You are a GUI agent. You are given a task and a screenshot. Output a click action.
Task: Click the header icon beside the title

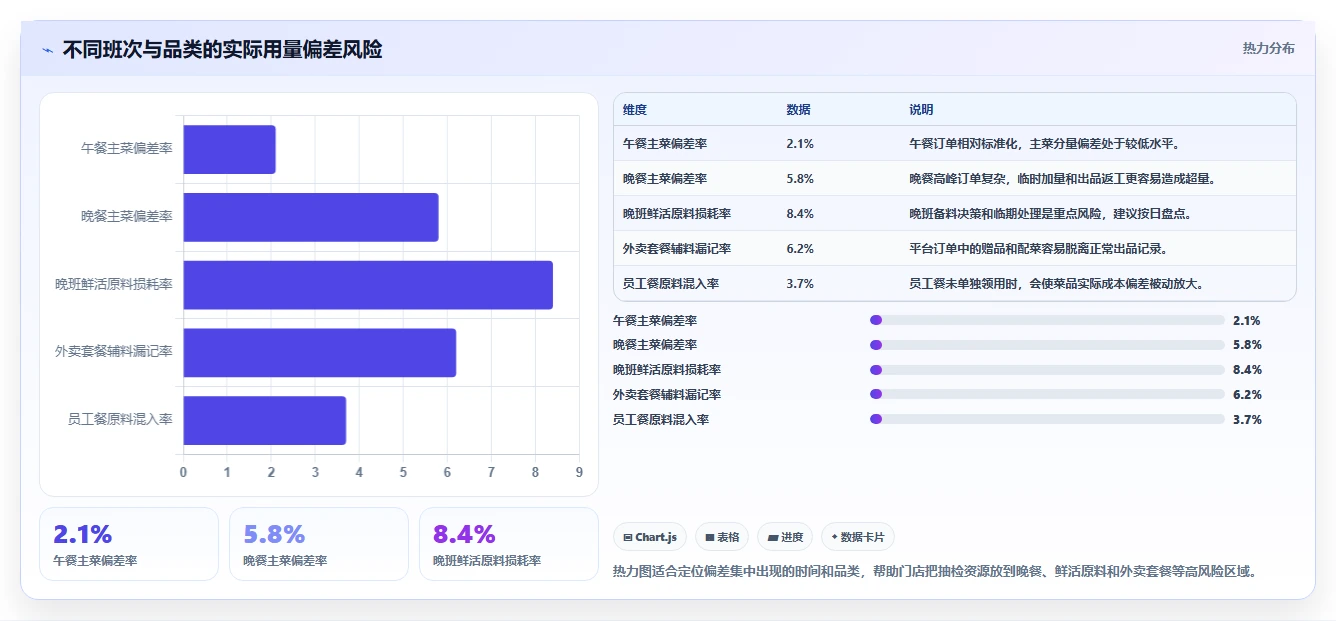pos(47,50)
